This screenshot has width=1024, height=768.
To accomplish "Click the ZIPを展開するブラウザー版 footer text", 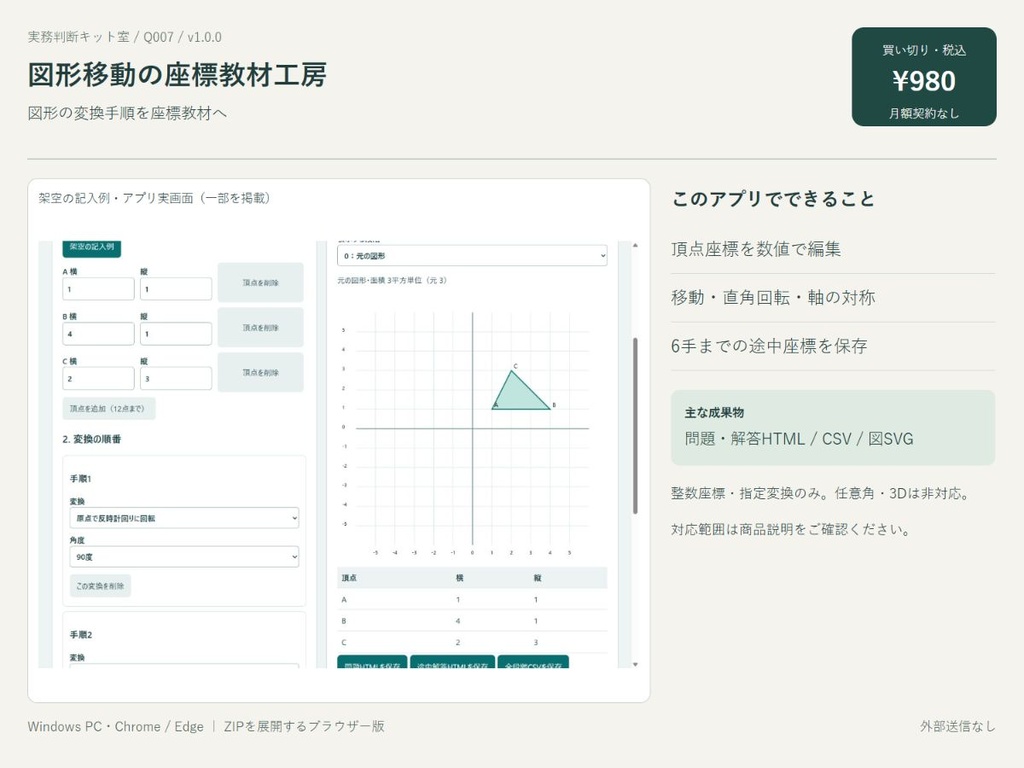I will pos(304,726).
